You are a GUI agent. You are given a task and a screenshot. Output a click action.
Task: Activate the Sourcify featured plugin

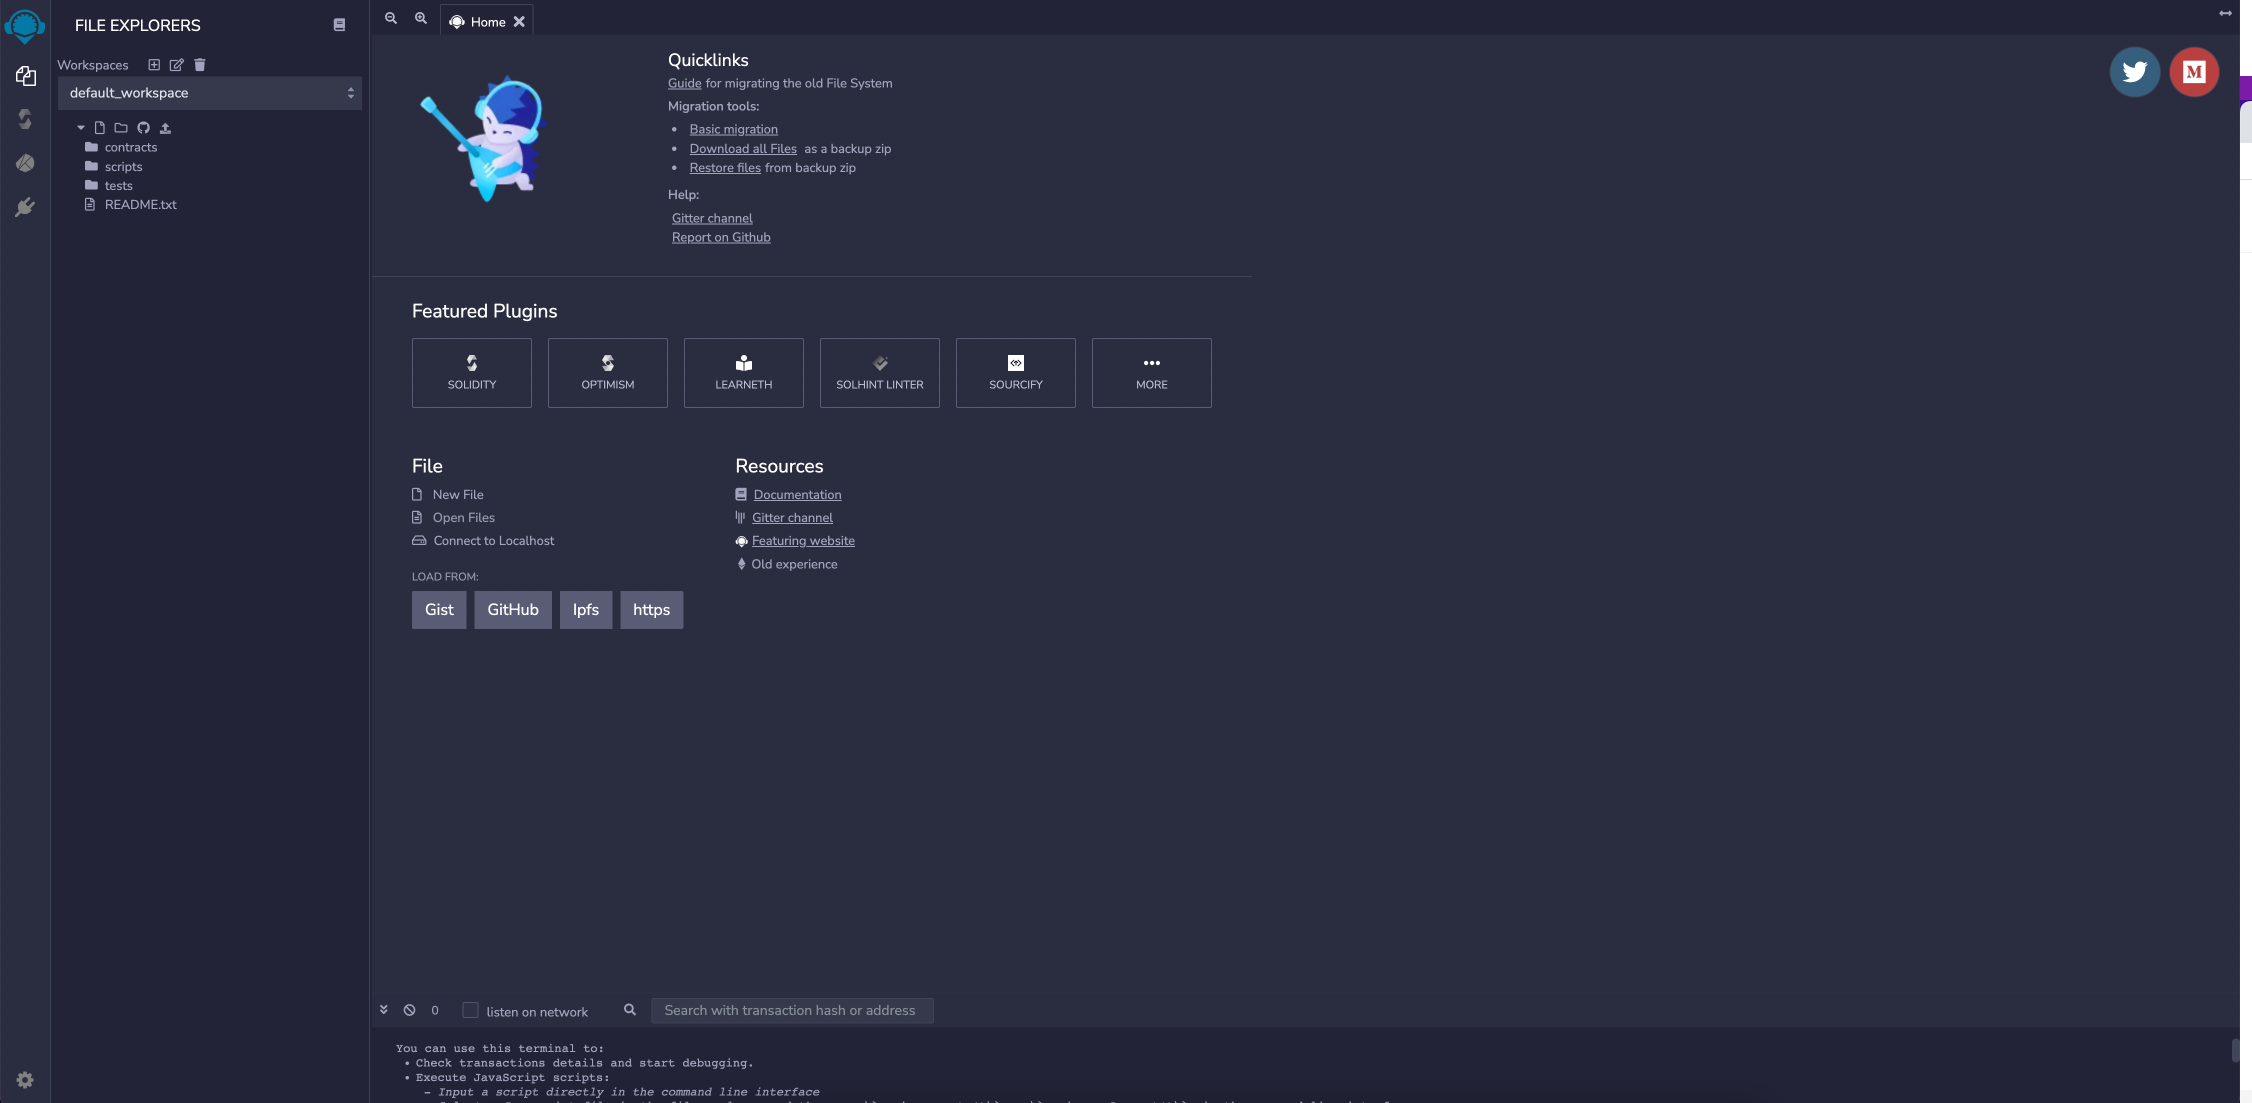point(1016,373)
